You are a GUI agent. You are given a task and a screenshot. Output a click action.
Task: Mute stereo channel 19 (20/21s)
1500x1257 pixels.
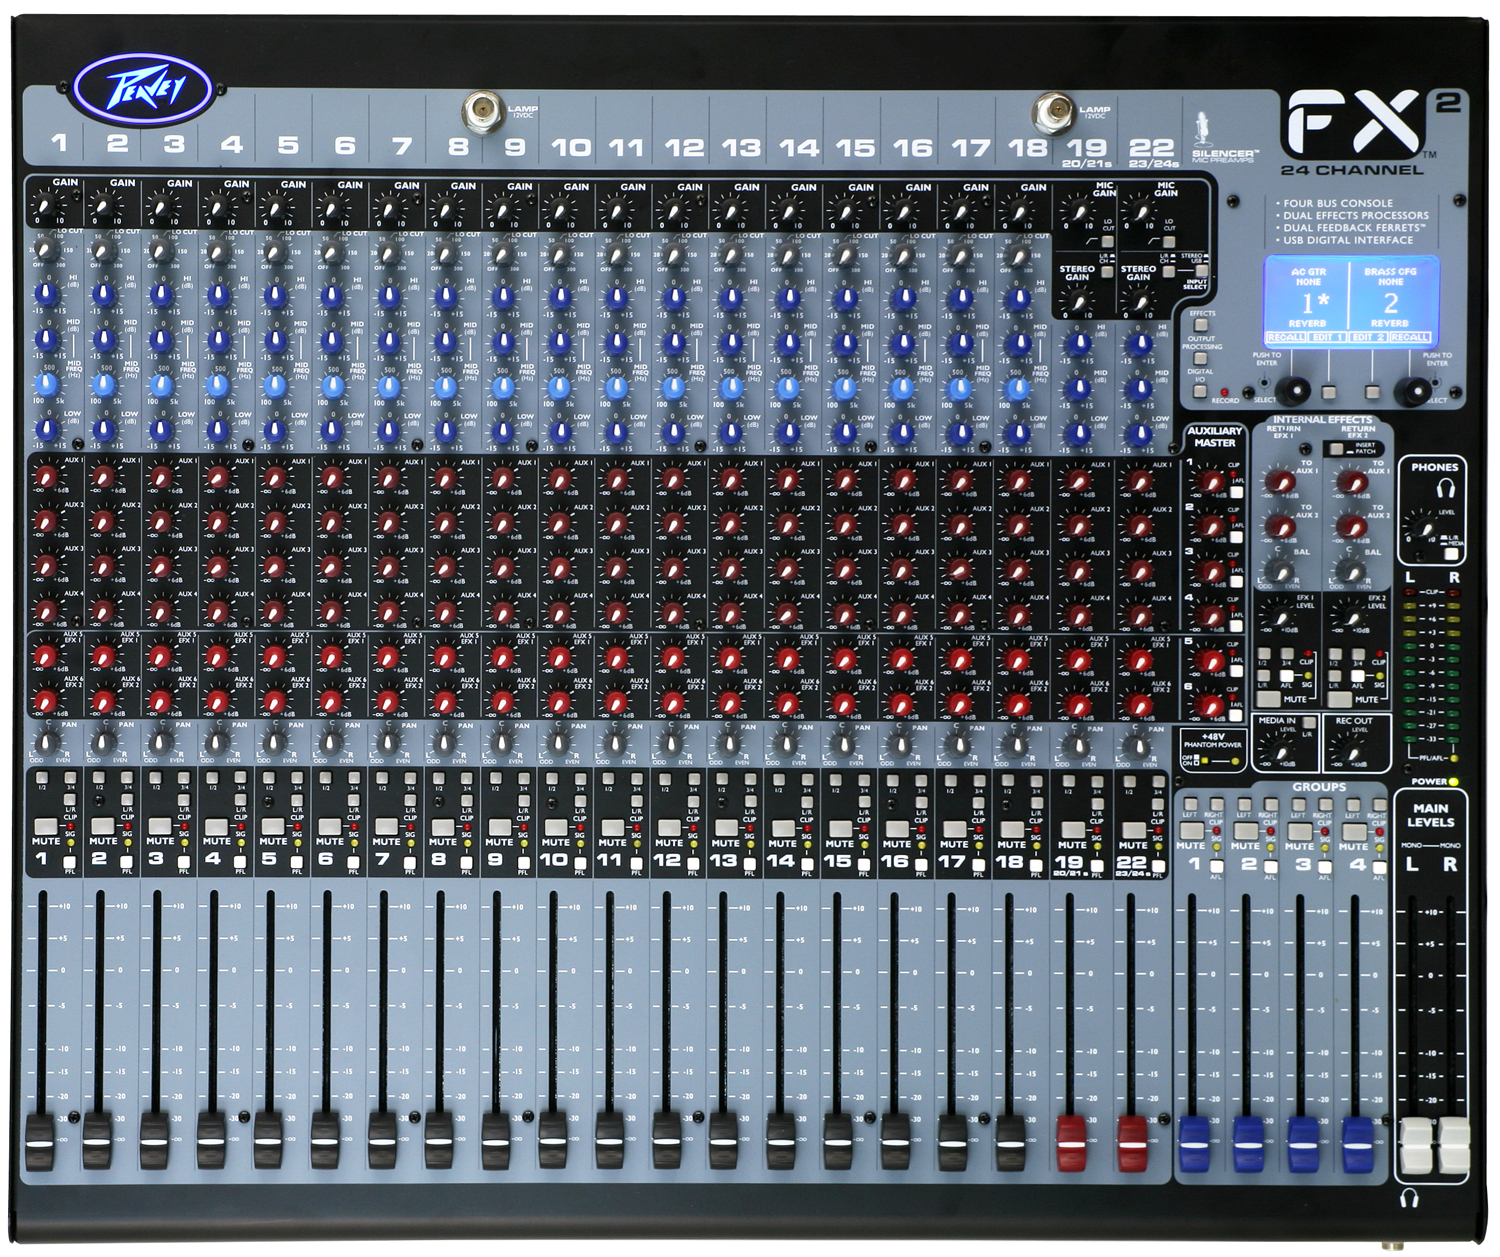(1073, 830)
